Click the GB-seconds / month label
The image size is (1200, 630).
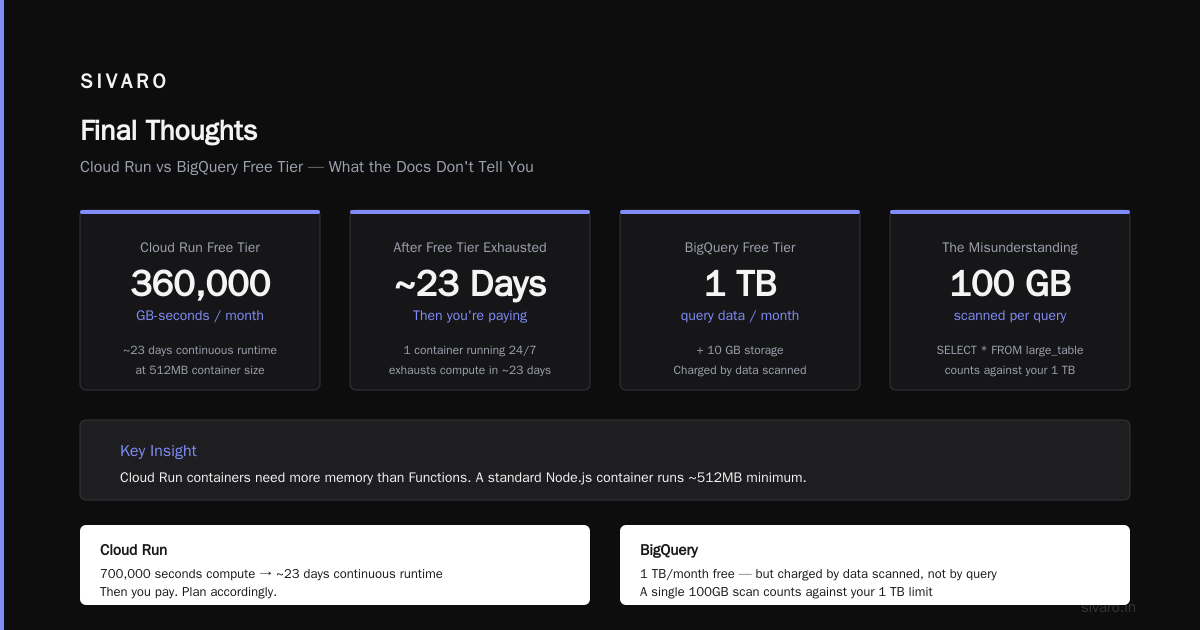click(200, 315)
